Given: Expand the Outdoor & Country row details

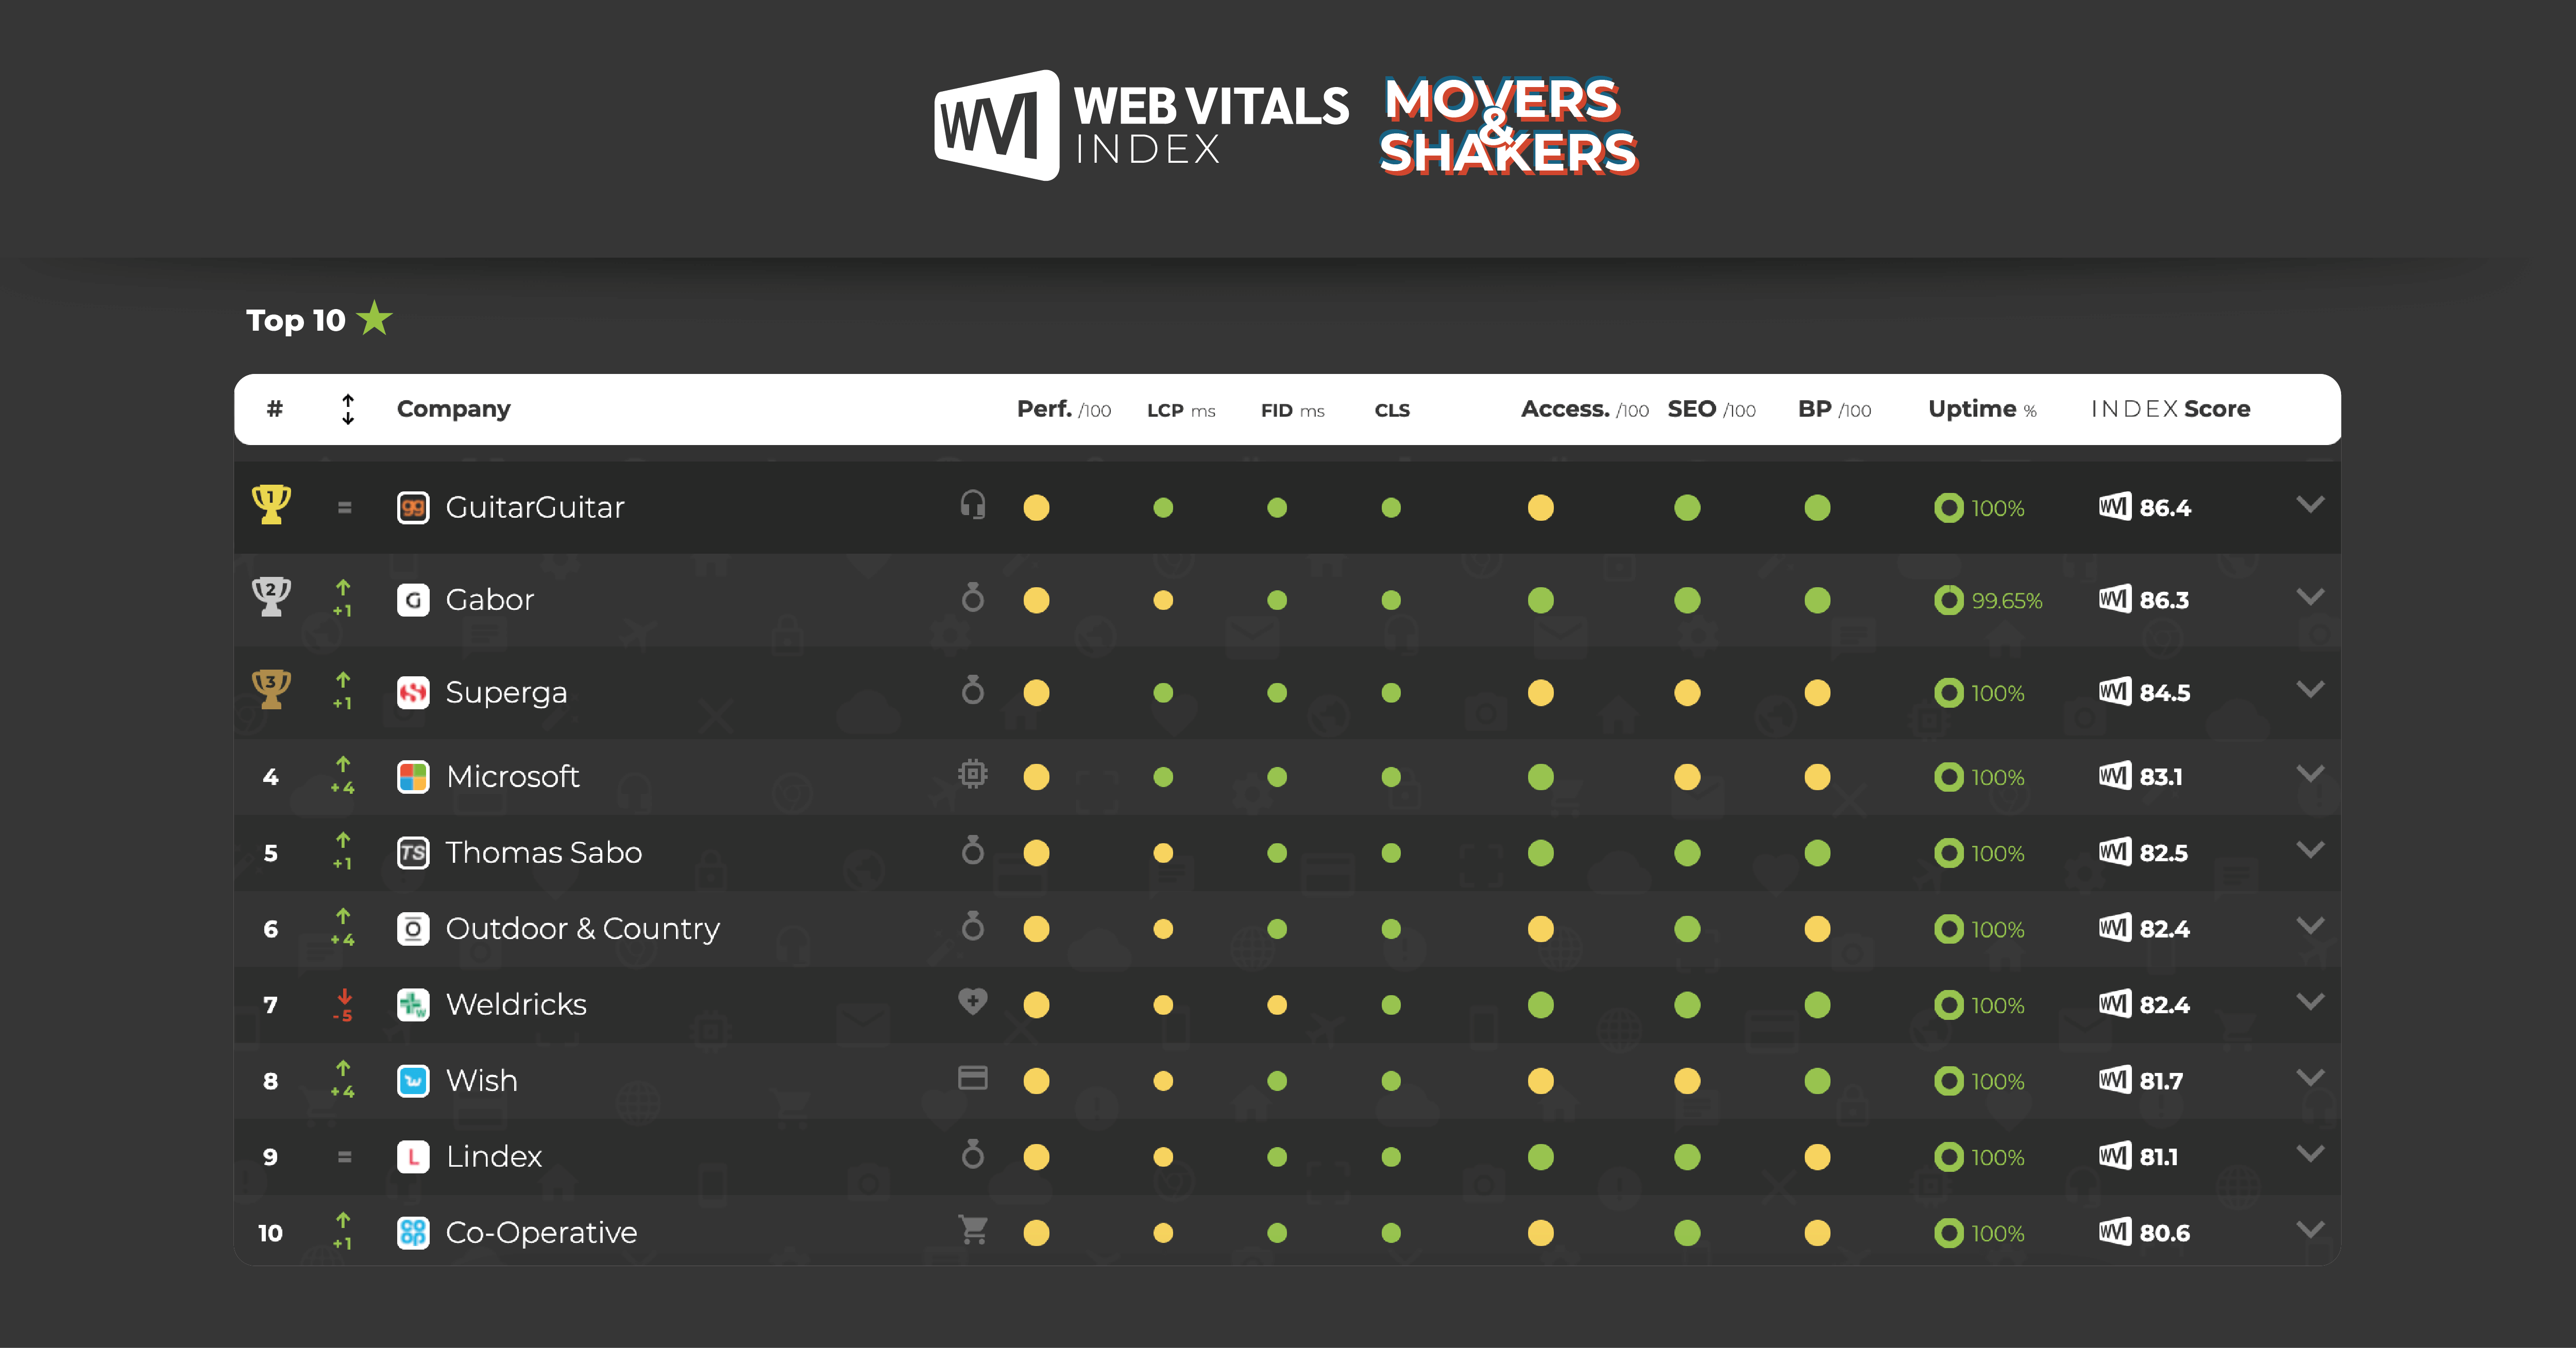Looking at the screenshot, I should tap(2310, 925).
